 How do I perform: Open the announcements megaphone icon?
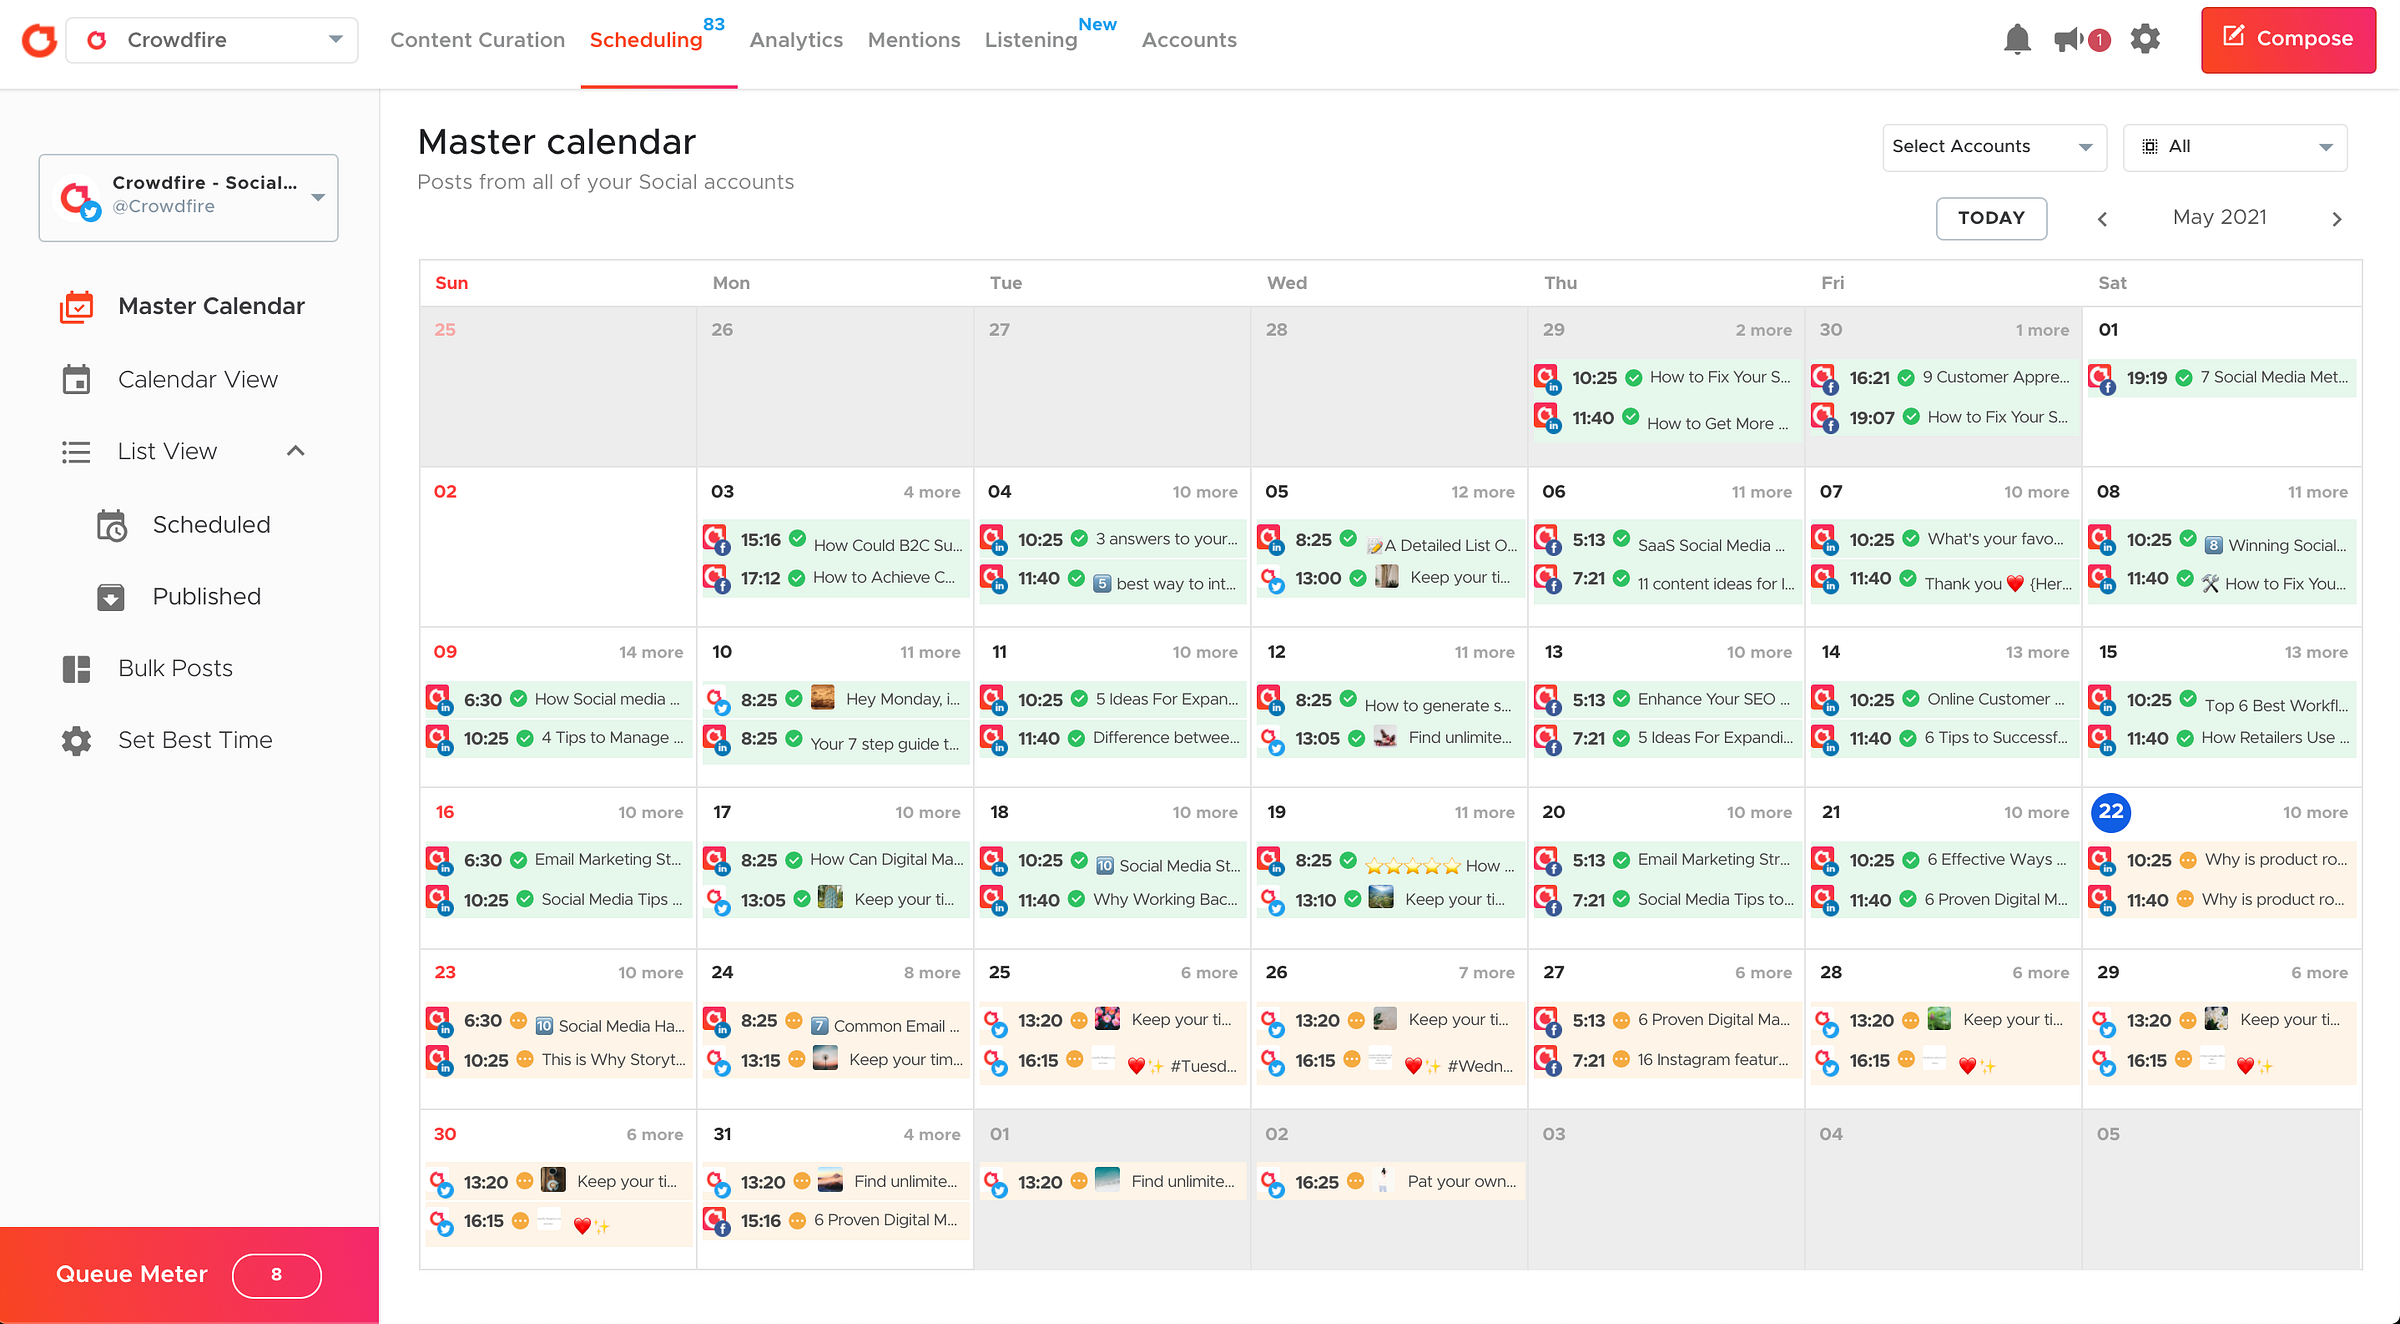coord(2068,39)
